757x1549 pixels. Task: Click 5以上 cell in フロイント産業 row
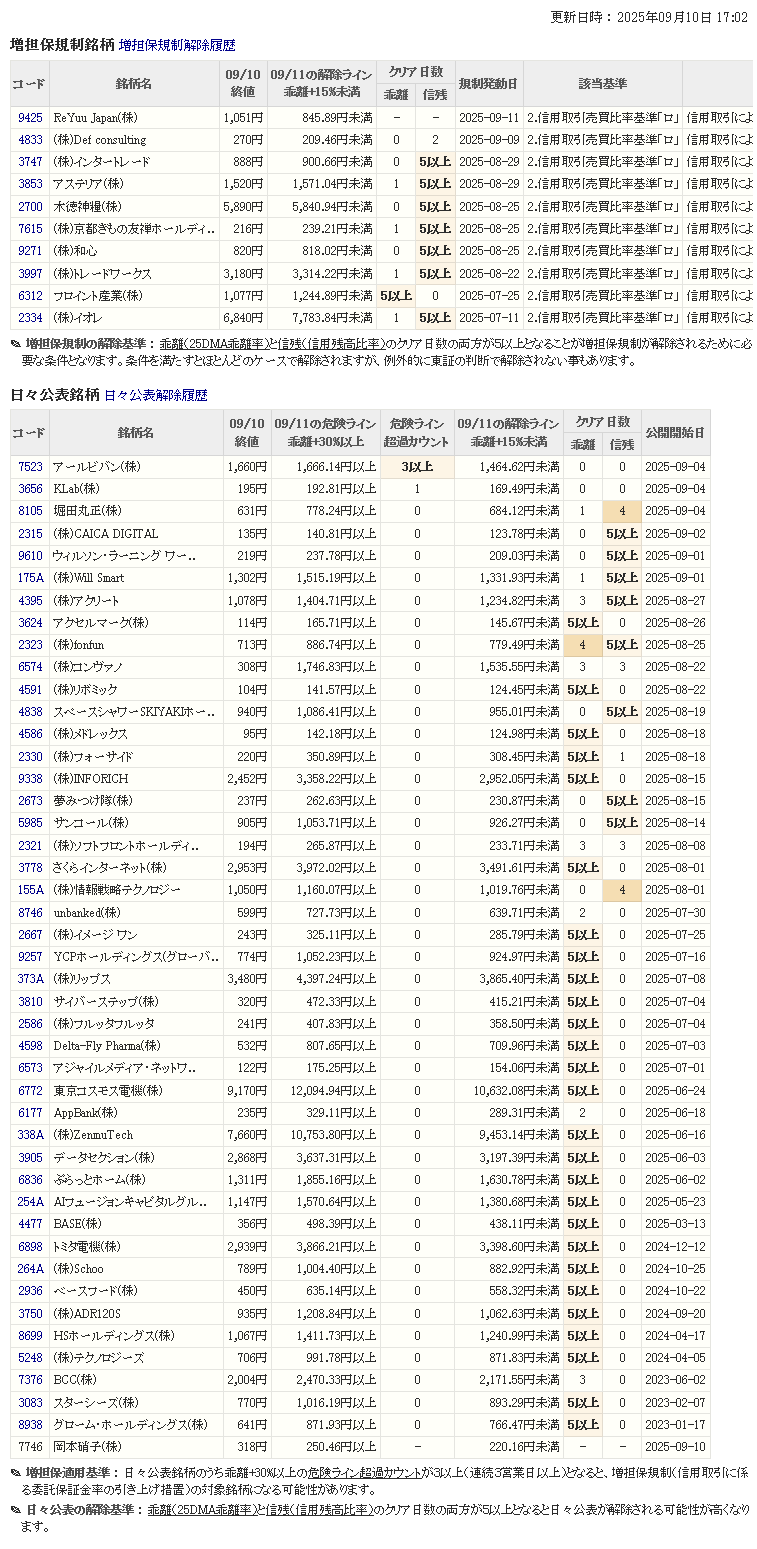pyautogui.click(x=396, y=296)
